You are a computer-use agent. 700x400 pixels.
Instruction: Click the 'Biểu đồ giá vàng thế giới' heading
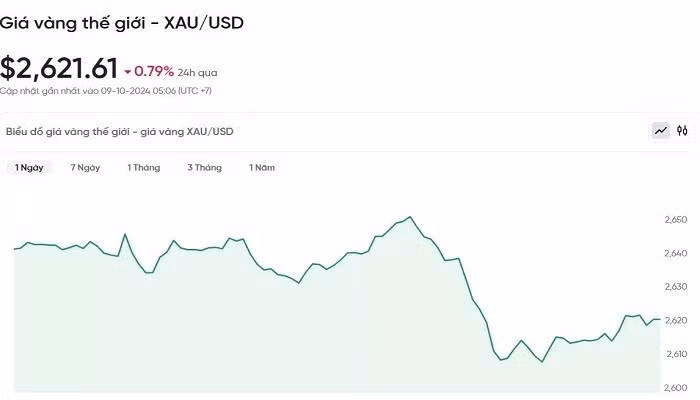point(120,131)
